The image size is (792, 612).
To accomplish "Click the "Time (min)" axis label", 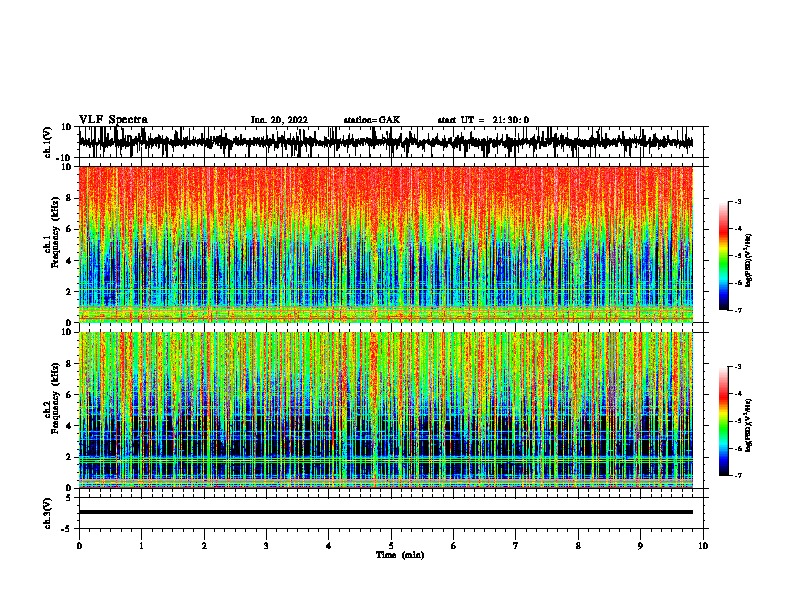I will pos(400,555).
